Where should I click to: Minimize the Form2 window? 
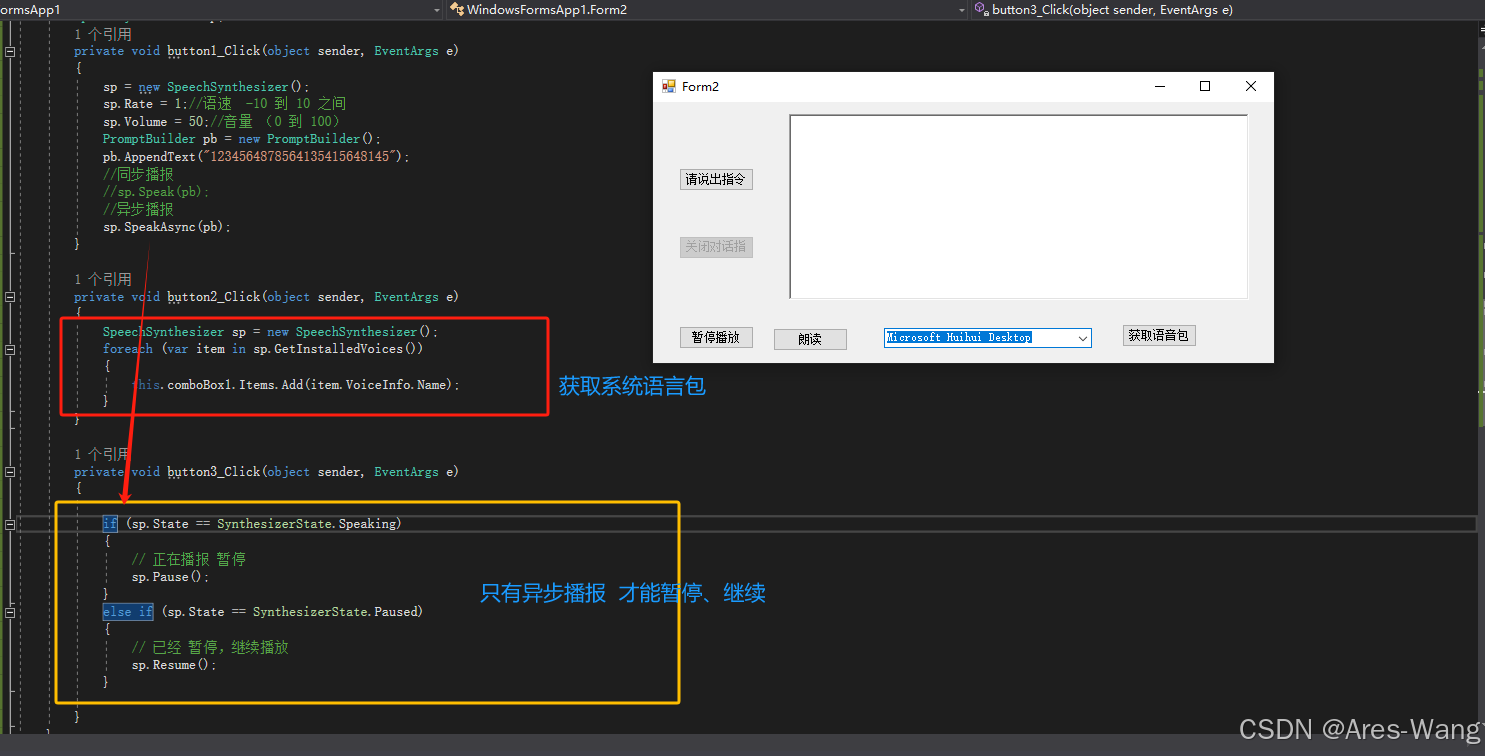click(x=1160, y=87)
